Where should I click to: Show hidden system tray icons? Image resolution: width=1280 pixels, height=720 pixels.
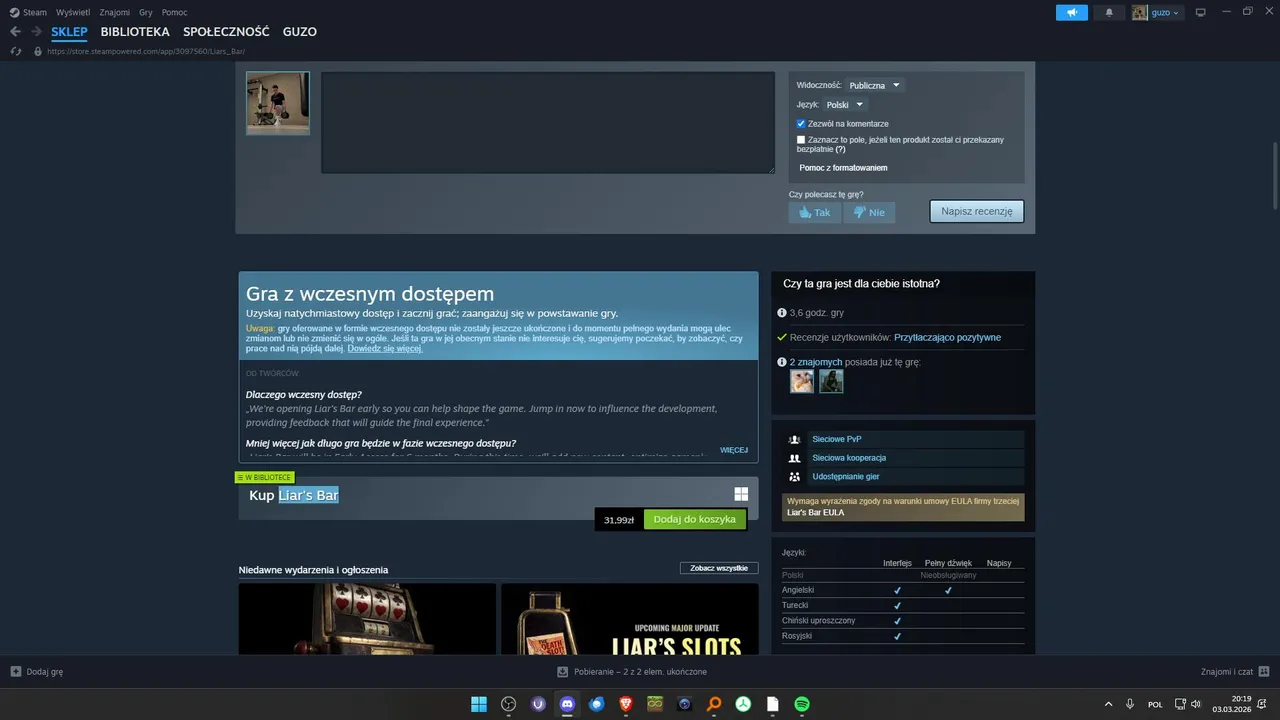(x=1108, y=704)
